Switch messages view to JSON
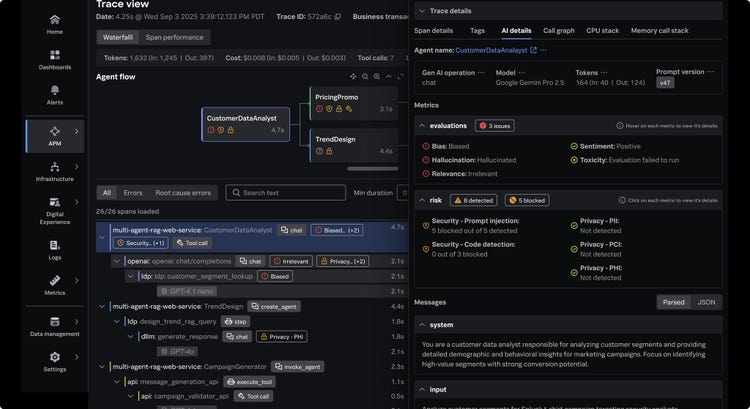750x409 pixels. (x=706, y=302)
